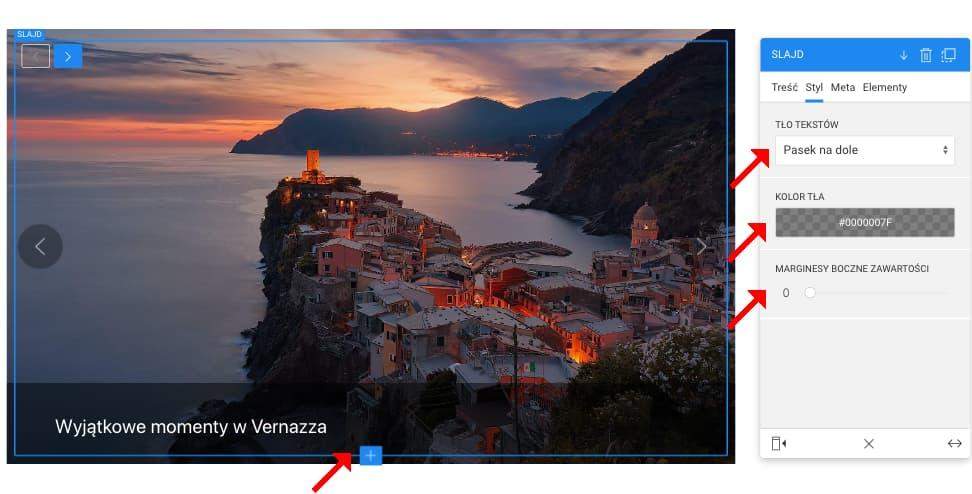Click the Marginesy boczne zawartości slider handle
This screenshot has height=494, width=972.
tap(810, 293)
